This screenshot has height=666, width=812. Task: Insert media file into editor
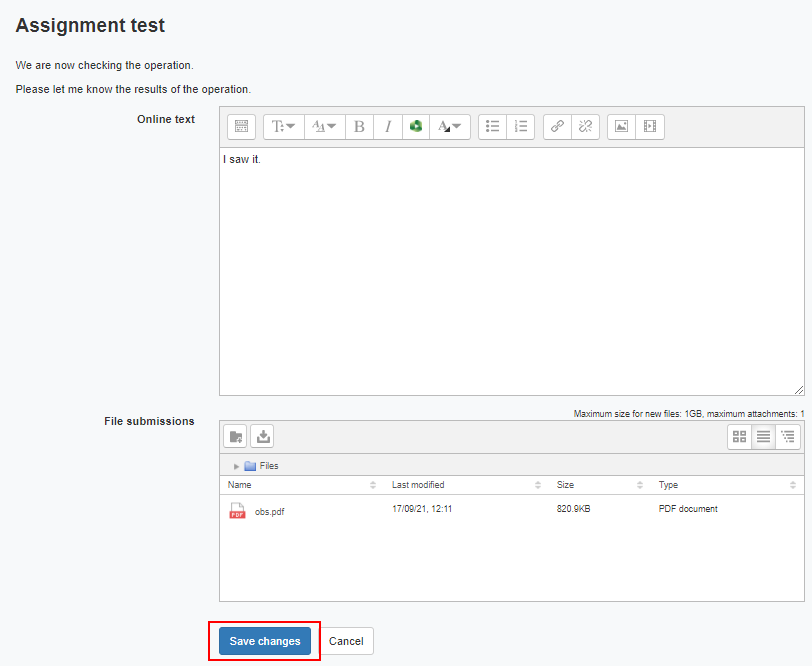click(650, 127)
